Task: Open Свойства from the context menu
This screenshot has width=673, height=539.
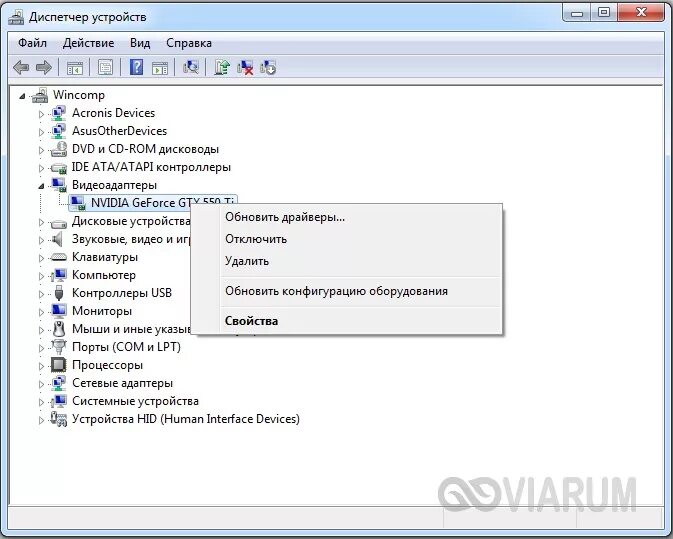Action: pos(251,321)
